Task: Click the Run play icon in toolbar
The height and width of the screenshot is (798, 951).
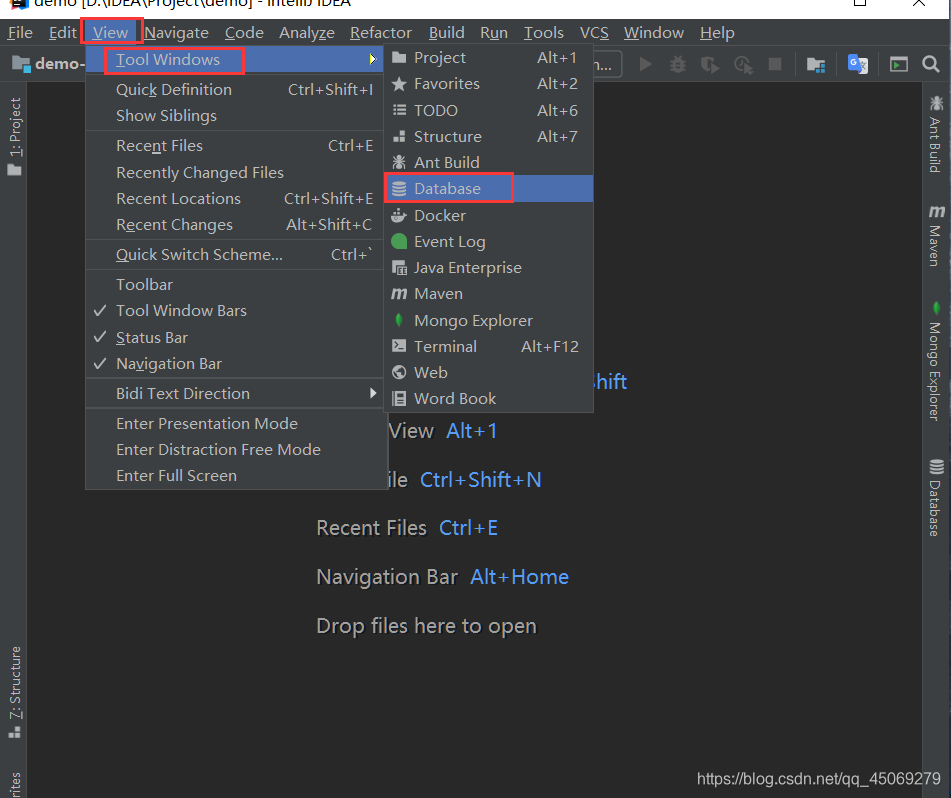Action: coord(646,64)
